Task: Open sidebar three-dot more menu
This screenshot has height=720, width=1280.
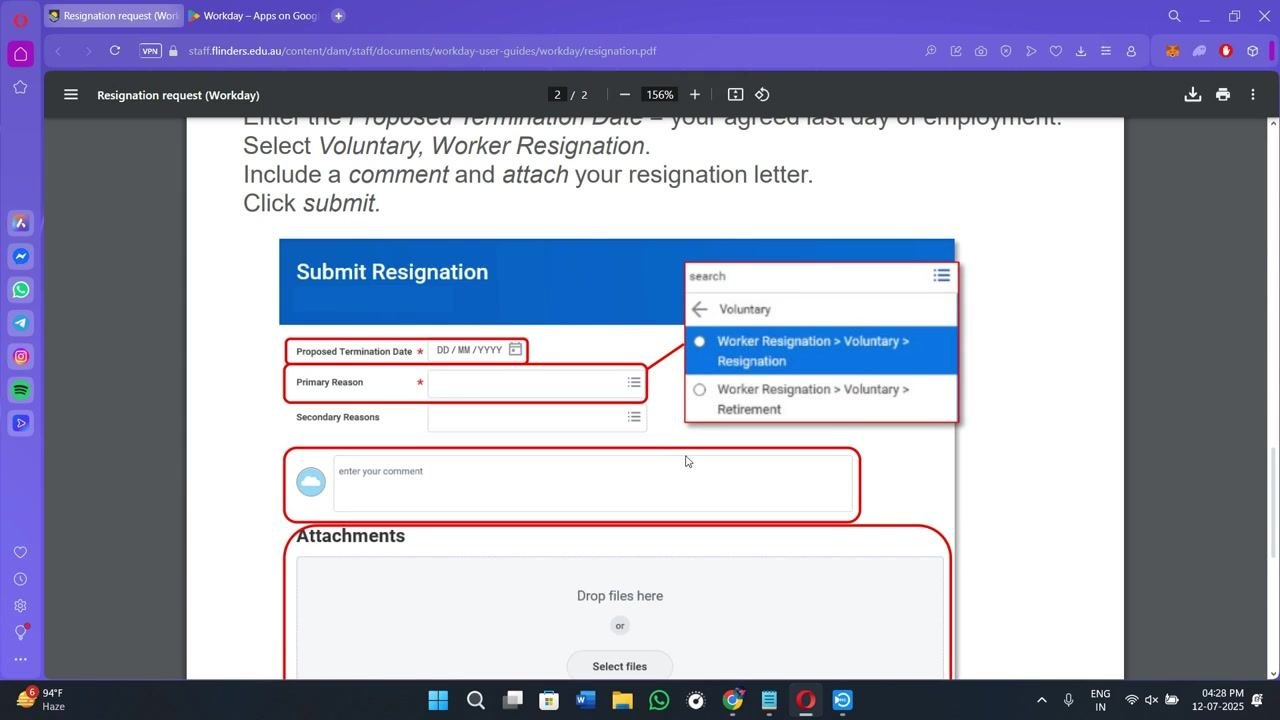Action: [x=20, y=660]
